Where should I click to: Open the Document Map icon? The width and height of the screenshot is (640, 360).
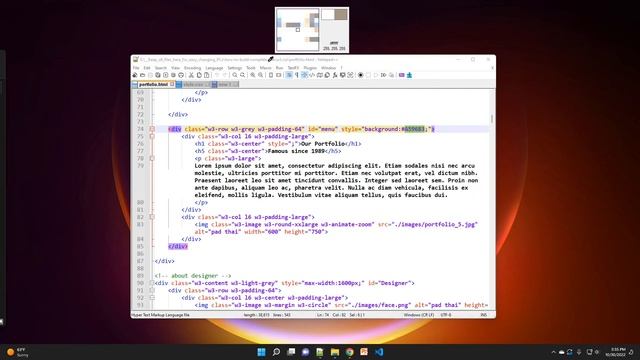pyautogui.click(x=320, y=75)
